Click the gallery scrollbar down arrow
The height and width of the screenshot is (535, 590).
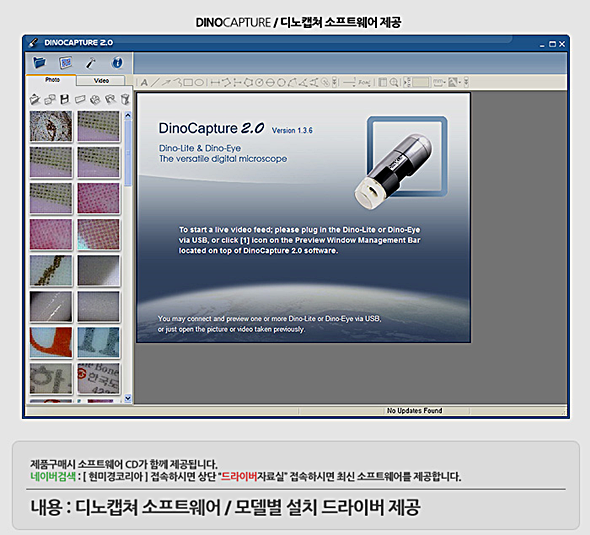click(x=128, y=398)
